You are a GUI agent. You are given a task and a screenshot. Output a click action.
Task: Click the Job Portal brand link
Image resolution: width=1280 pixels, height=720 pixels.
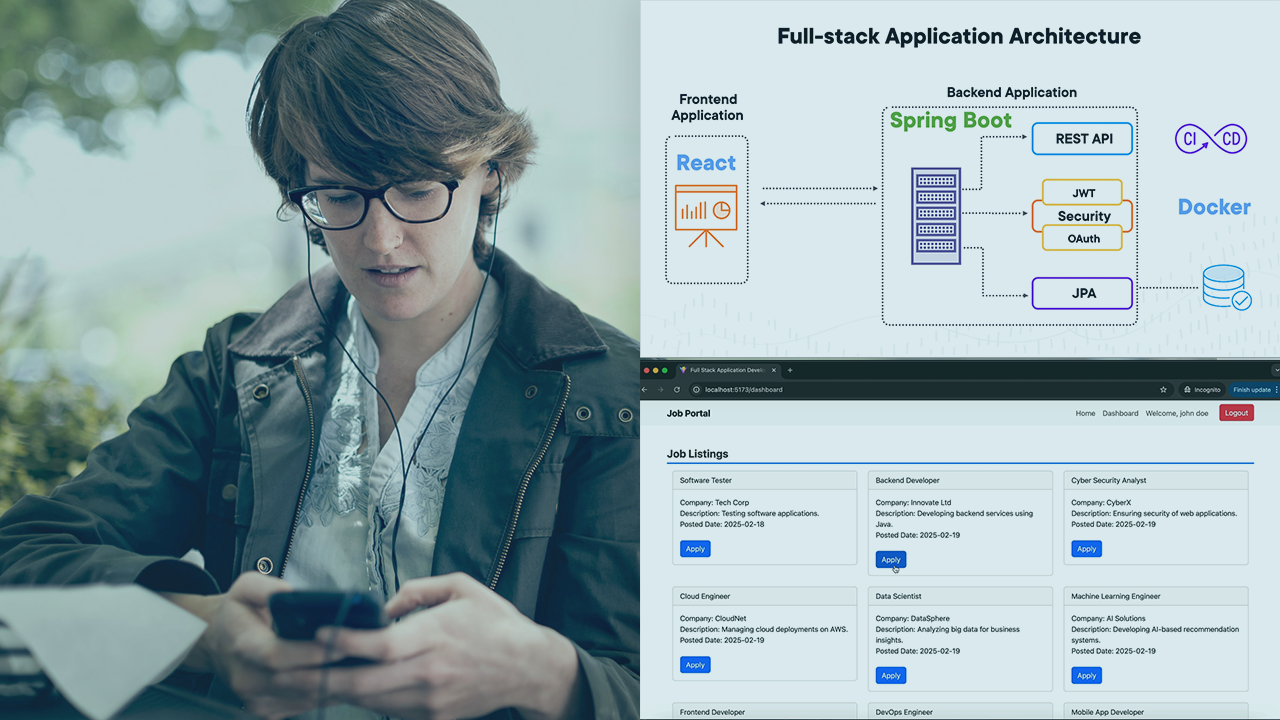(x=688, y=413)
